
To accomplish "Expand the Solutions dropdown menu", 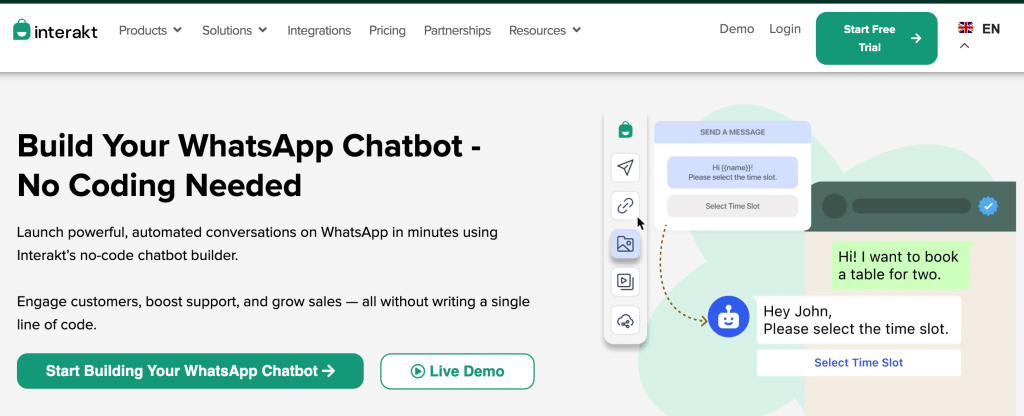I will click(x=234, y=30).
